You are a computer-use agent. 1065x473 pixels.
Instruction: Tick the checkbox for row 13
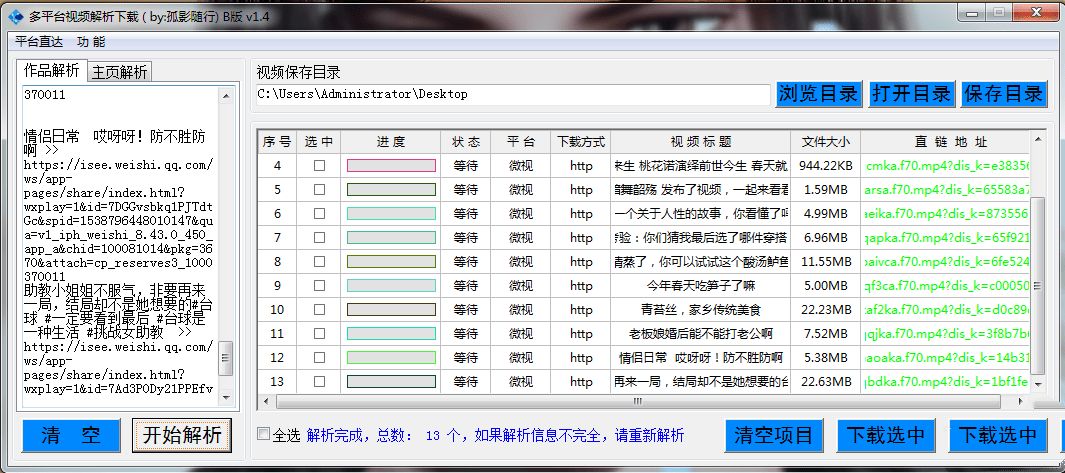[x=319, y=381]
